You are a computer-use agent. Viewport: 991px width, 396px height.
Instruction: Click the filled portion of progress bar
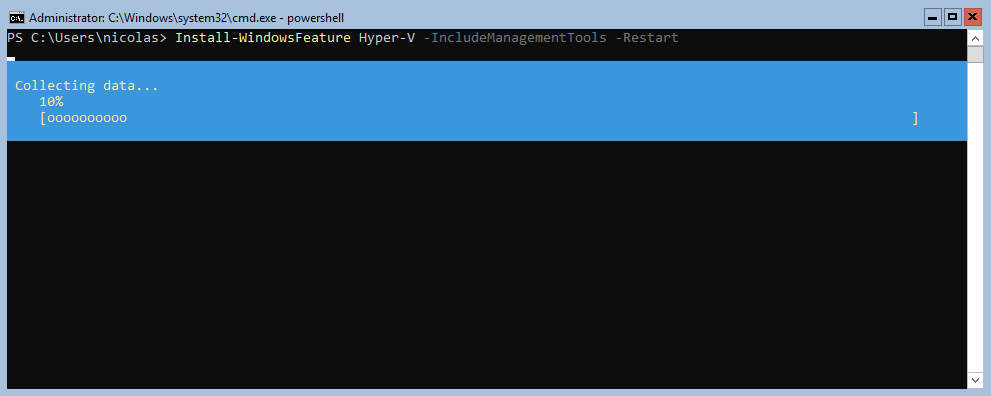coord(87,119)
